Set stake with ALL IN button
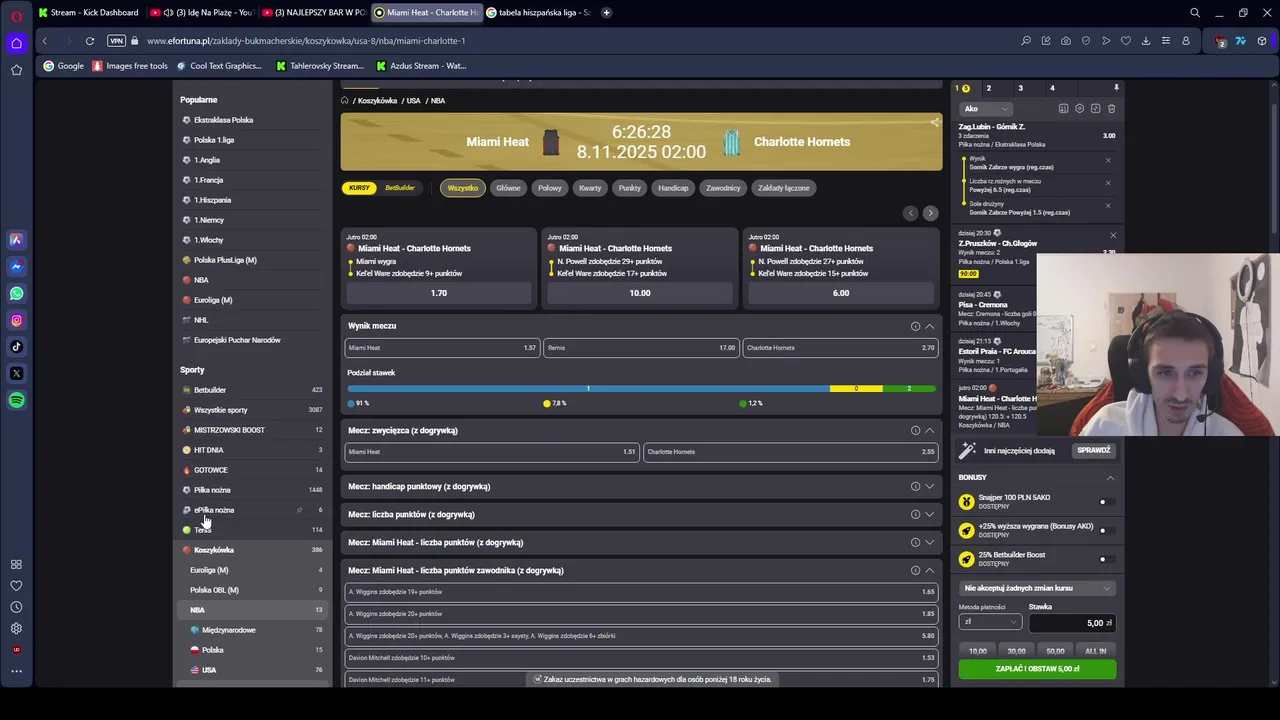1280x720 pixels. click(x=1096, y=651)
